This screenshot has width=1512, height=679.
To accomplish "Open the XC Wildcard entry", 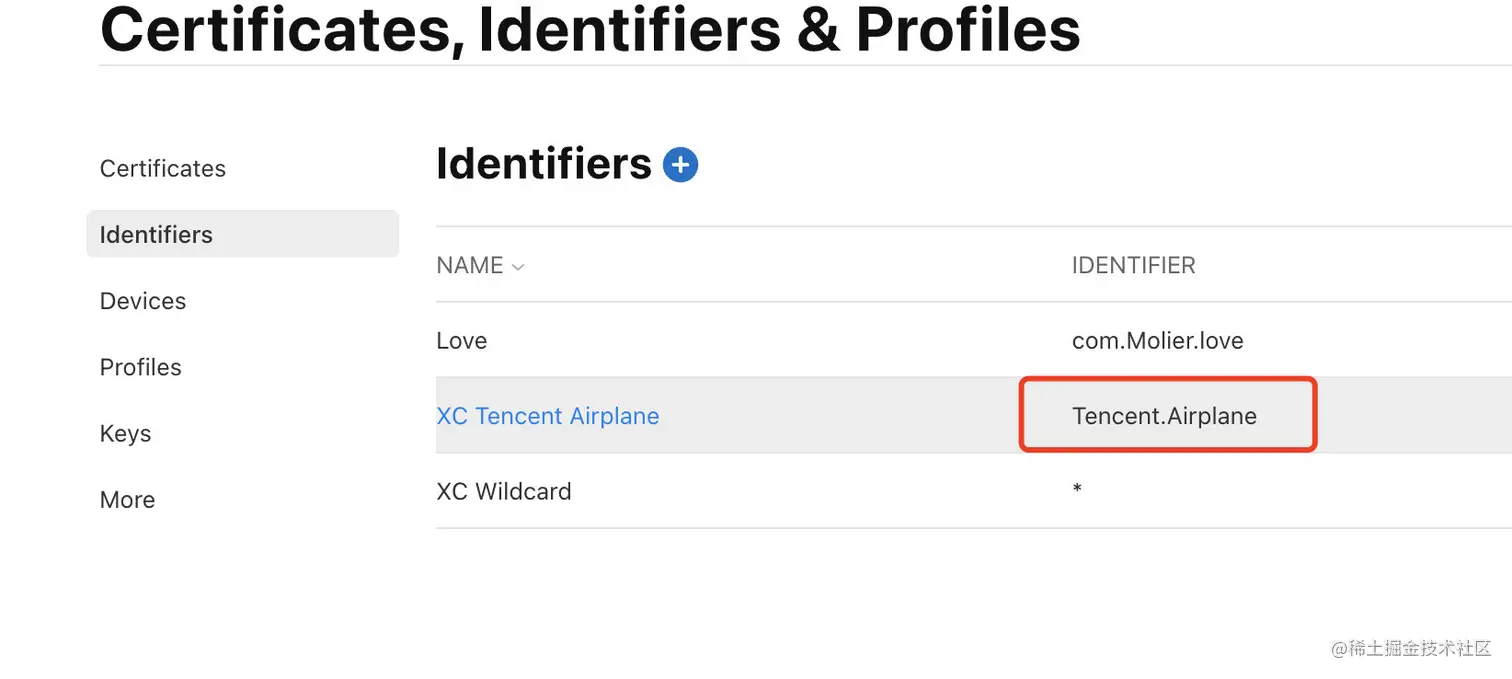I will pos(504,492).
